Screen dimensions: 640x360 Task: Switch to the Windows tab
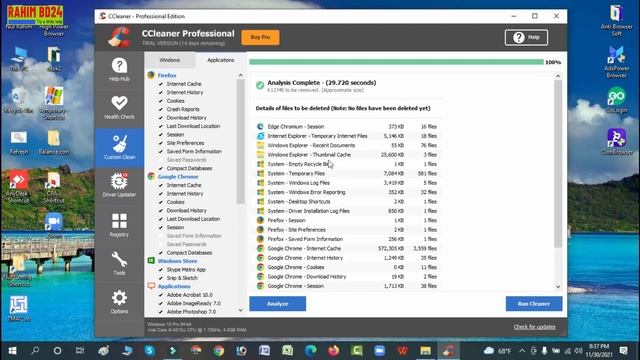click(x=169, y=60)
